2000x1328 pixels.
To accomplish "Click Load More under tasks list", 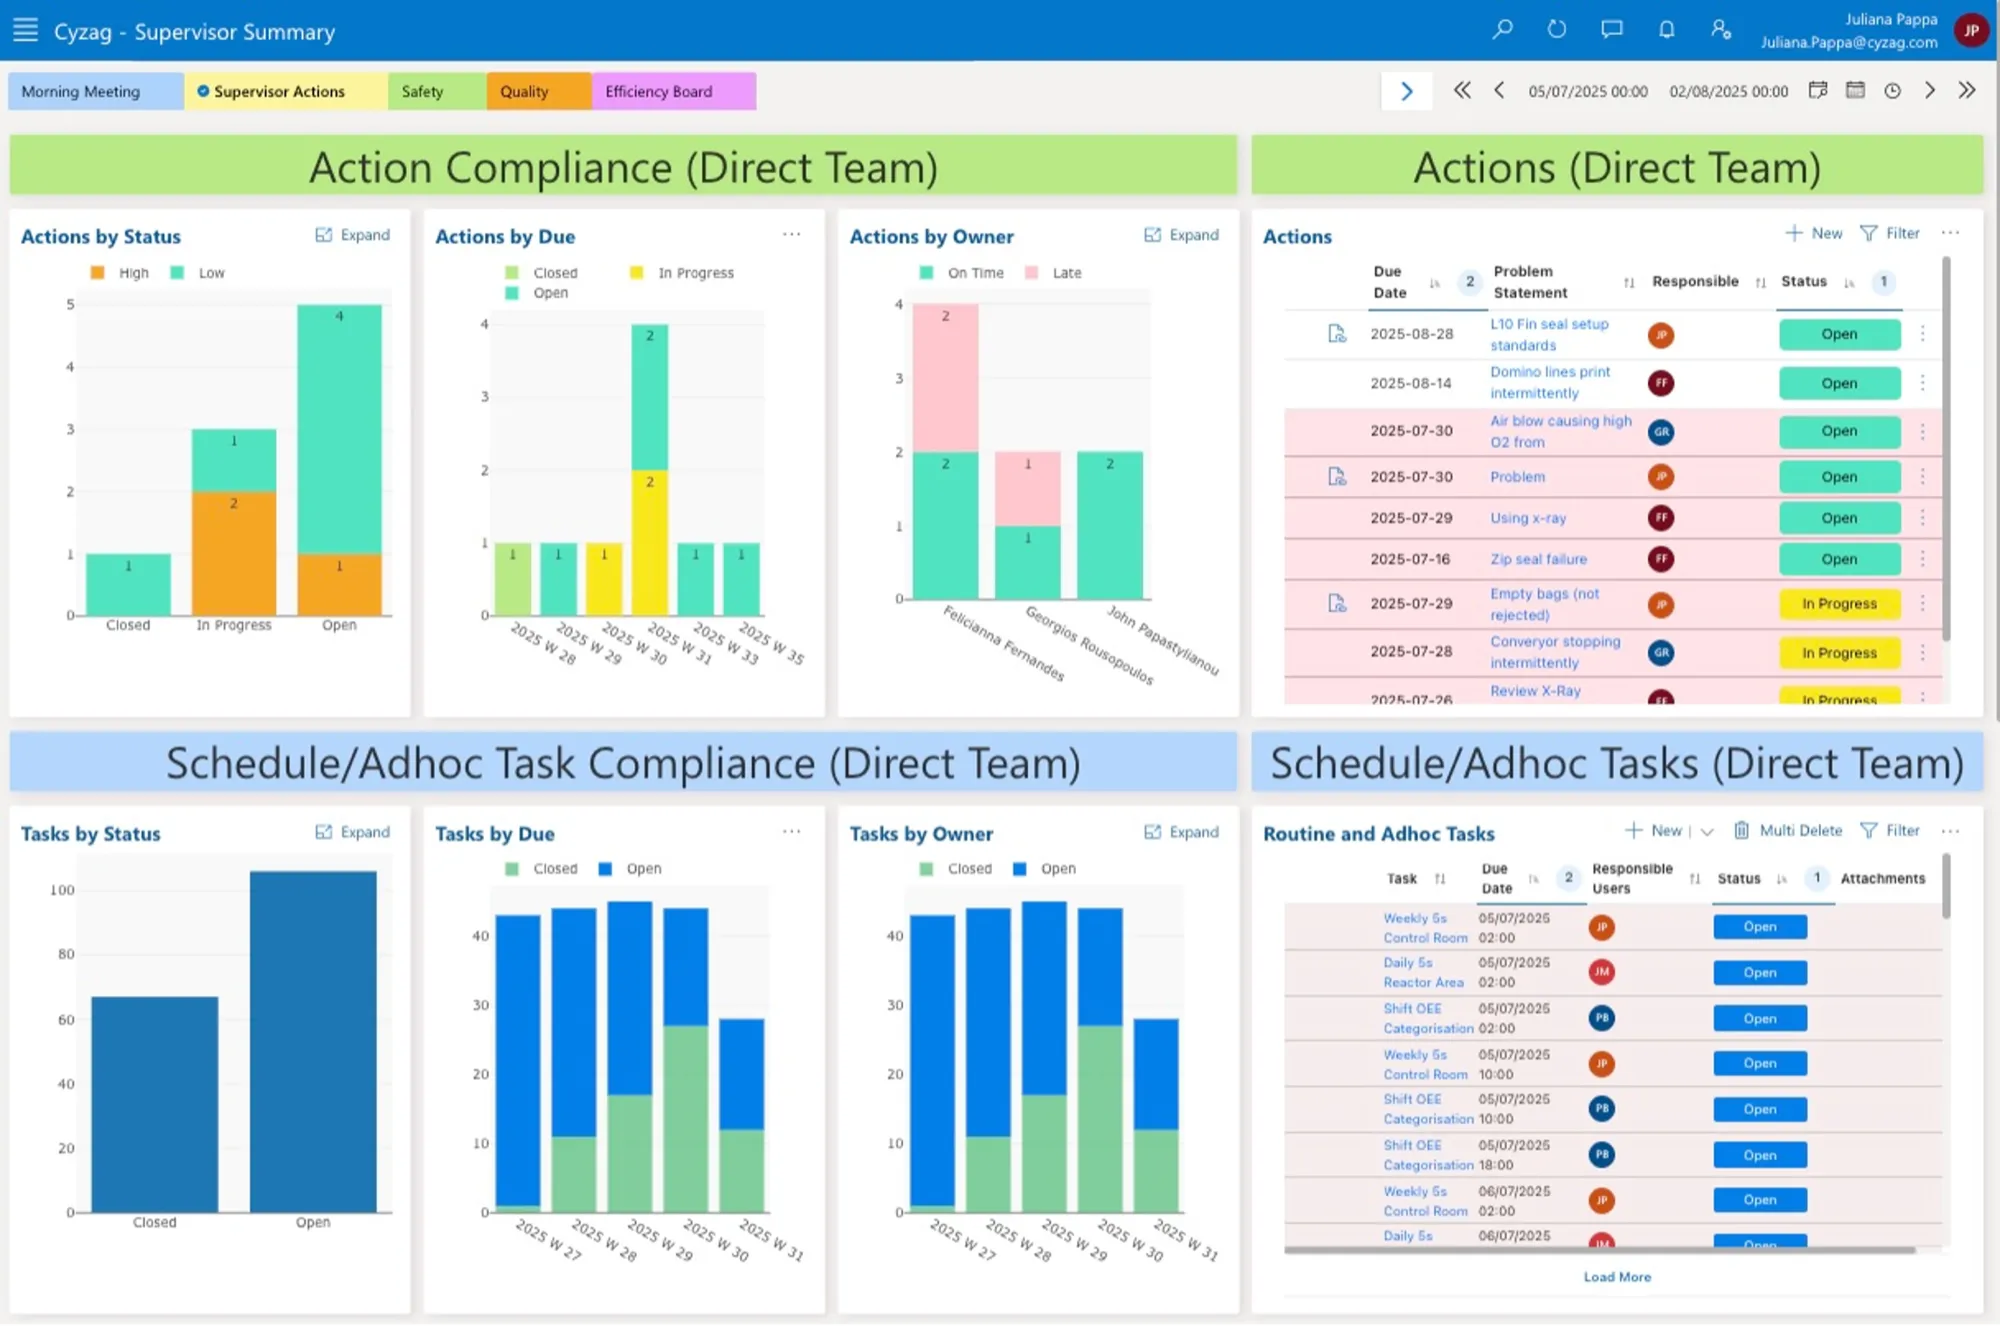I will tap(1617, 1277).
